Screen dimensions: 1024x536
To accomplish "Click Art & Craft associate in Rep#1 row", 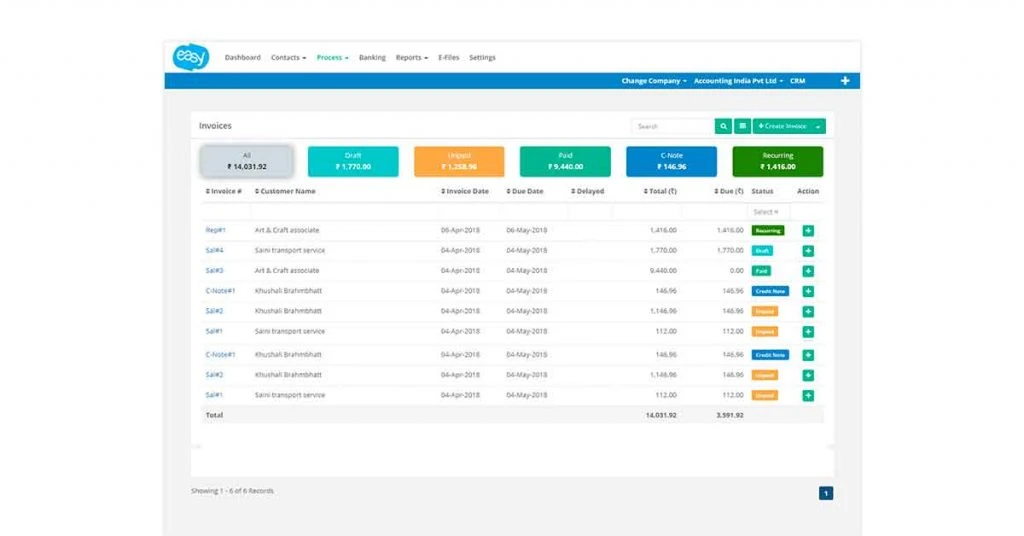I will coord(287,230).
